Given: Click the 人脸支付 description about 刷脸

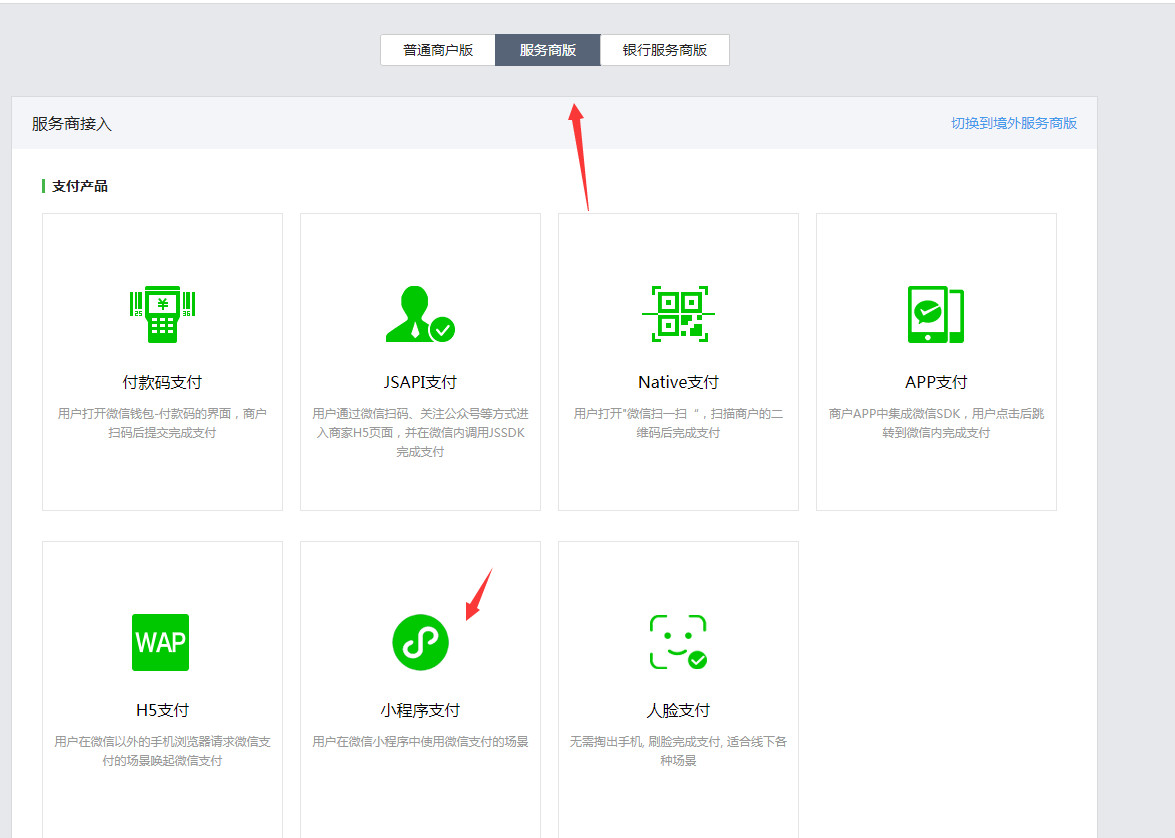Looking at the screenshot, I should click(x=678, y=751).
